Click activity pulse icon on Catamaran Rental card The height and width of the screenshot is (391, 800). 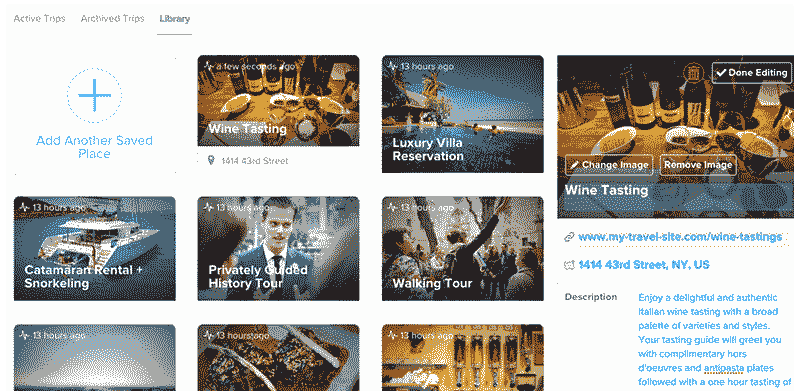[x=24, y=207]
